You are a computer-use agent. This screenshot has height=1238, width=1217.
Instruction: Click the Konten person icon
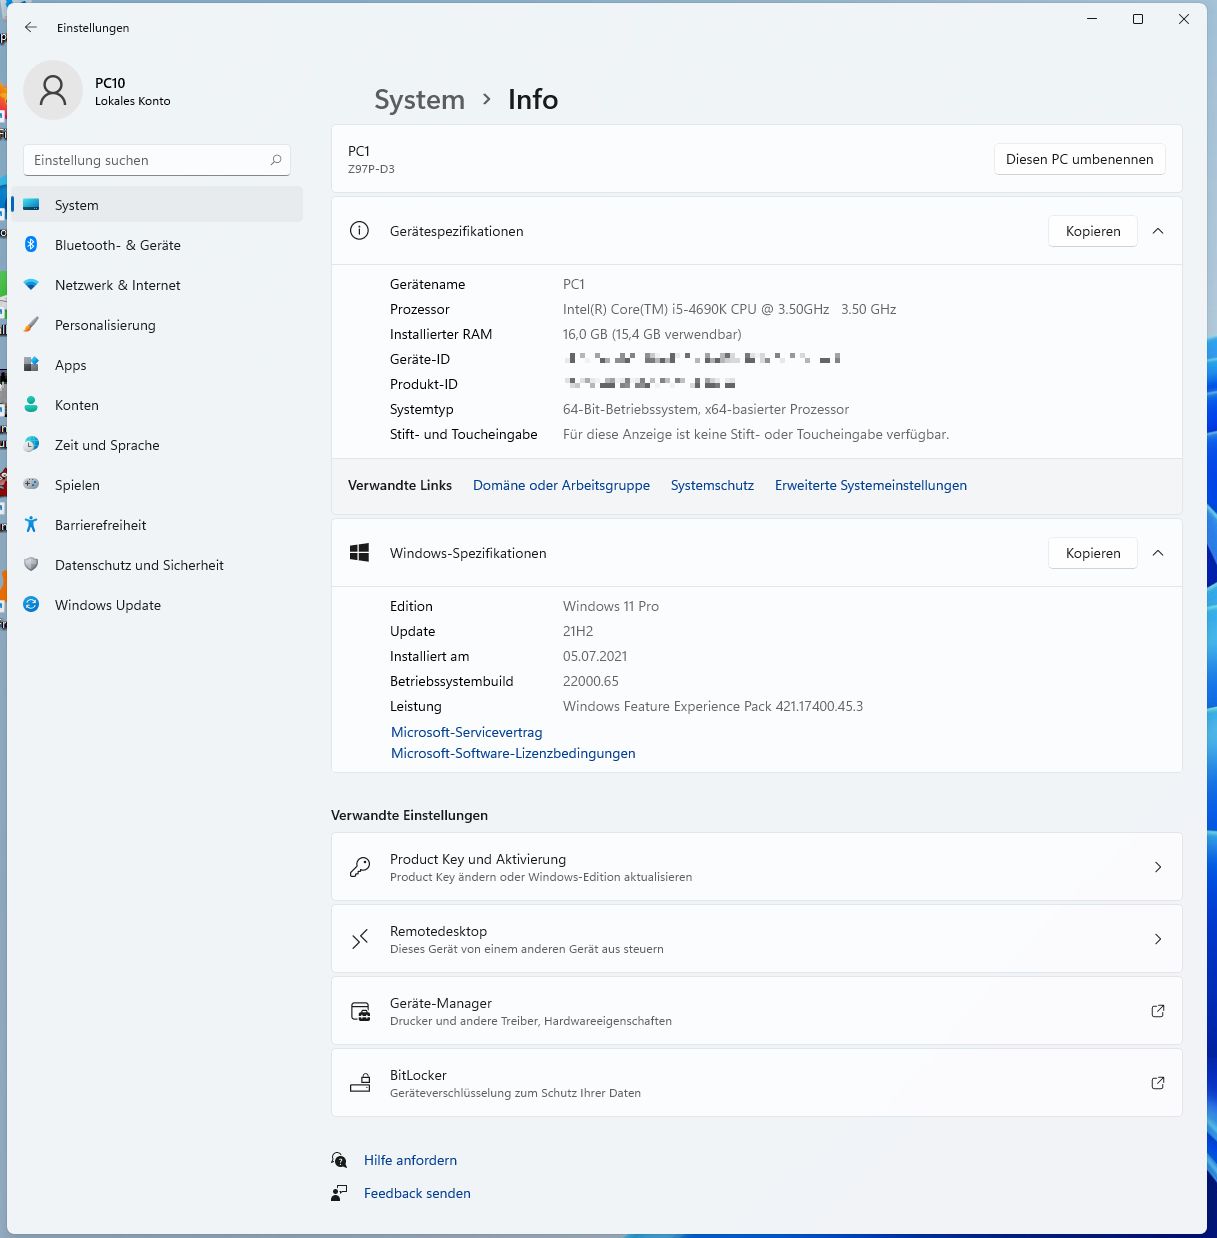pos(31,405)
